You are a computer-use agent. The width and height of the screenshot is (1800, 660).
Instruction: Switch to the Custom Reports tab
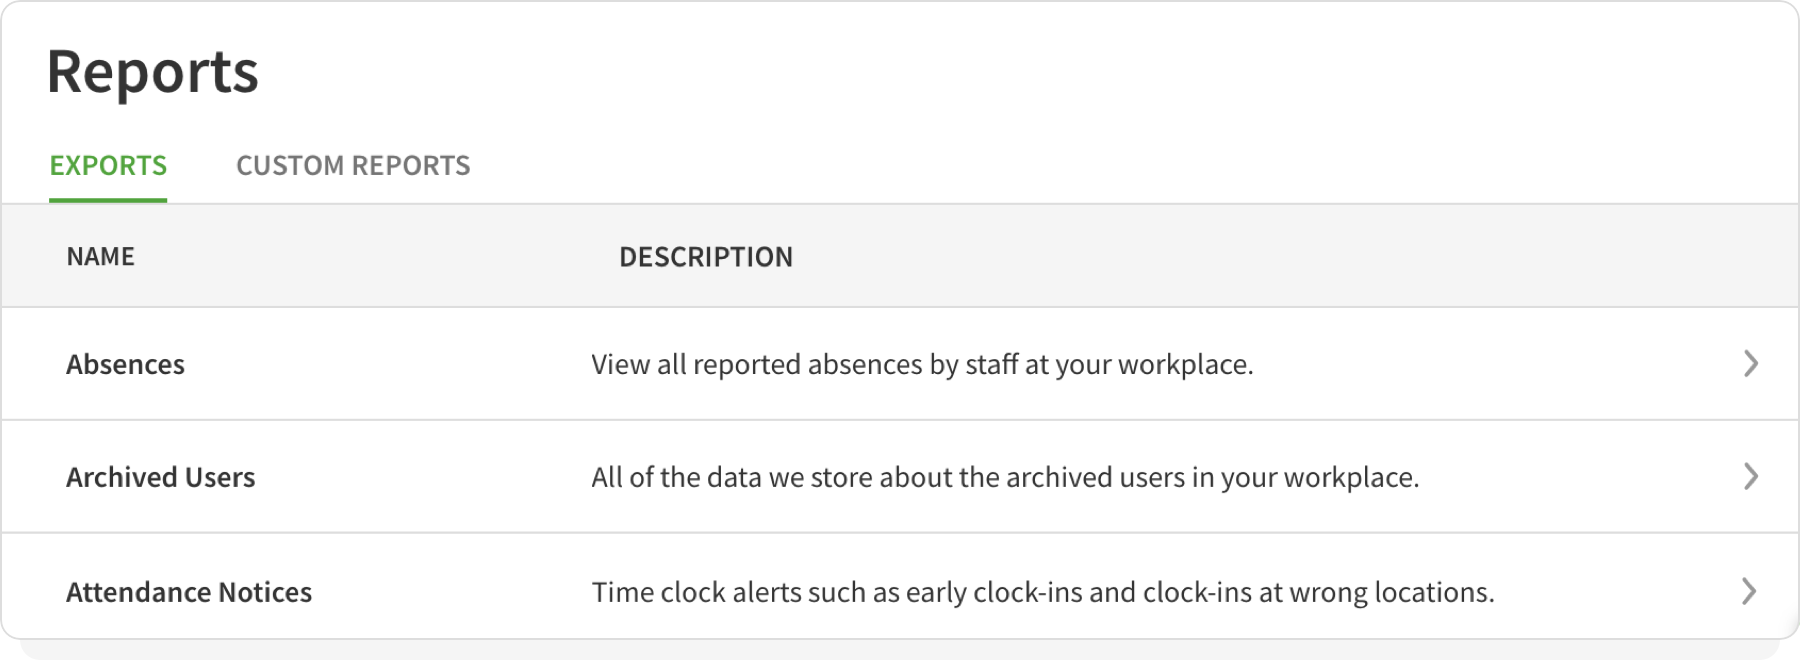(x=354, y=165)
